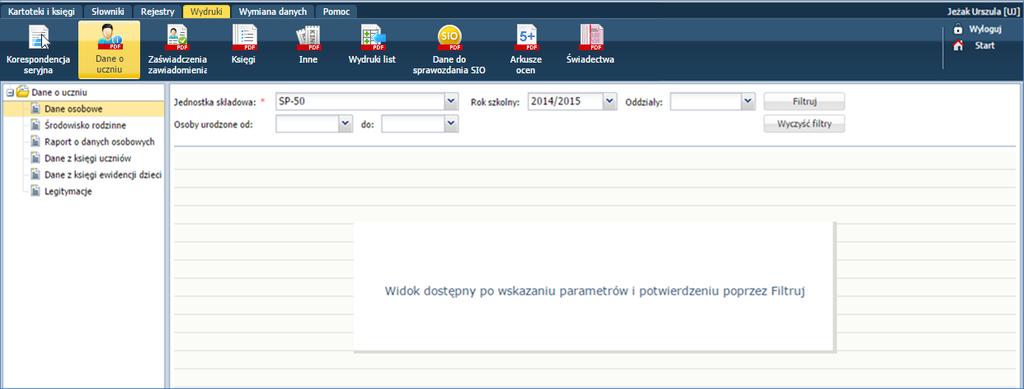This screenshot has height=389, width=1024.
Task: Click document icon beside Dane z księgi ewidencji dzieci
Action: (36, 175)
